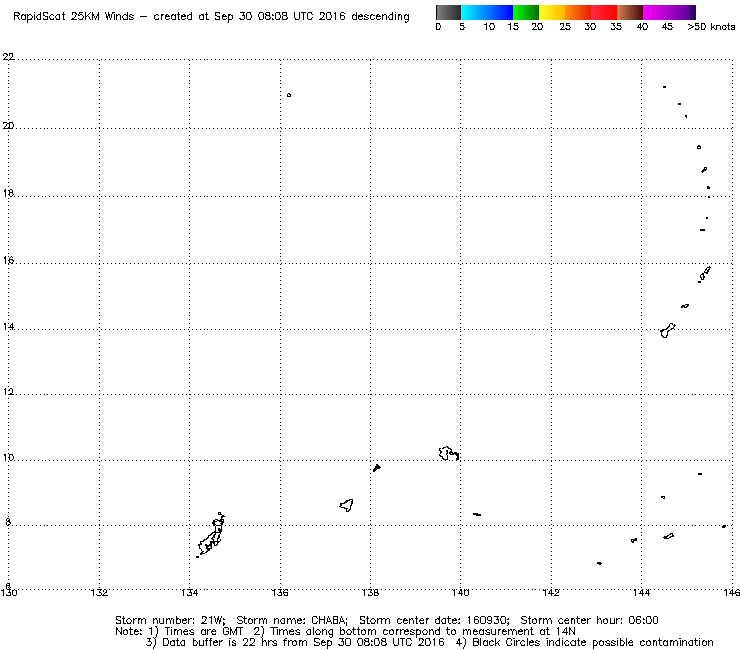Click the 'Storm name: CHABA' text
The image size is (740, 650).
pyautogui.click(x=291, y=620)
